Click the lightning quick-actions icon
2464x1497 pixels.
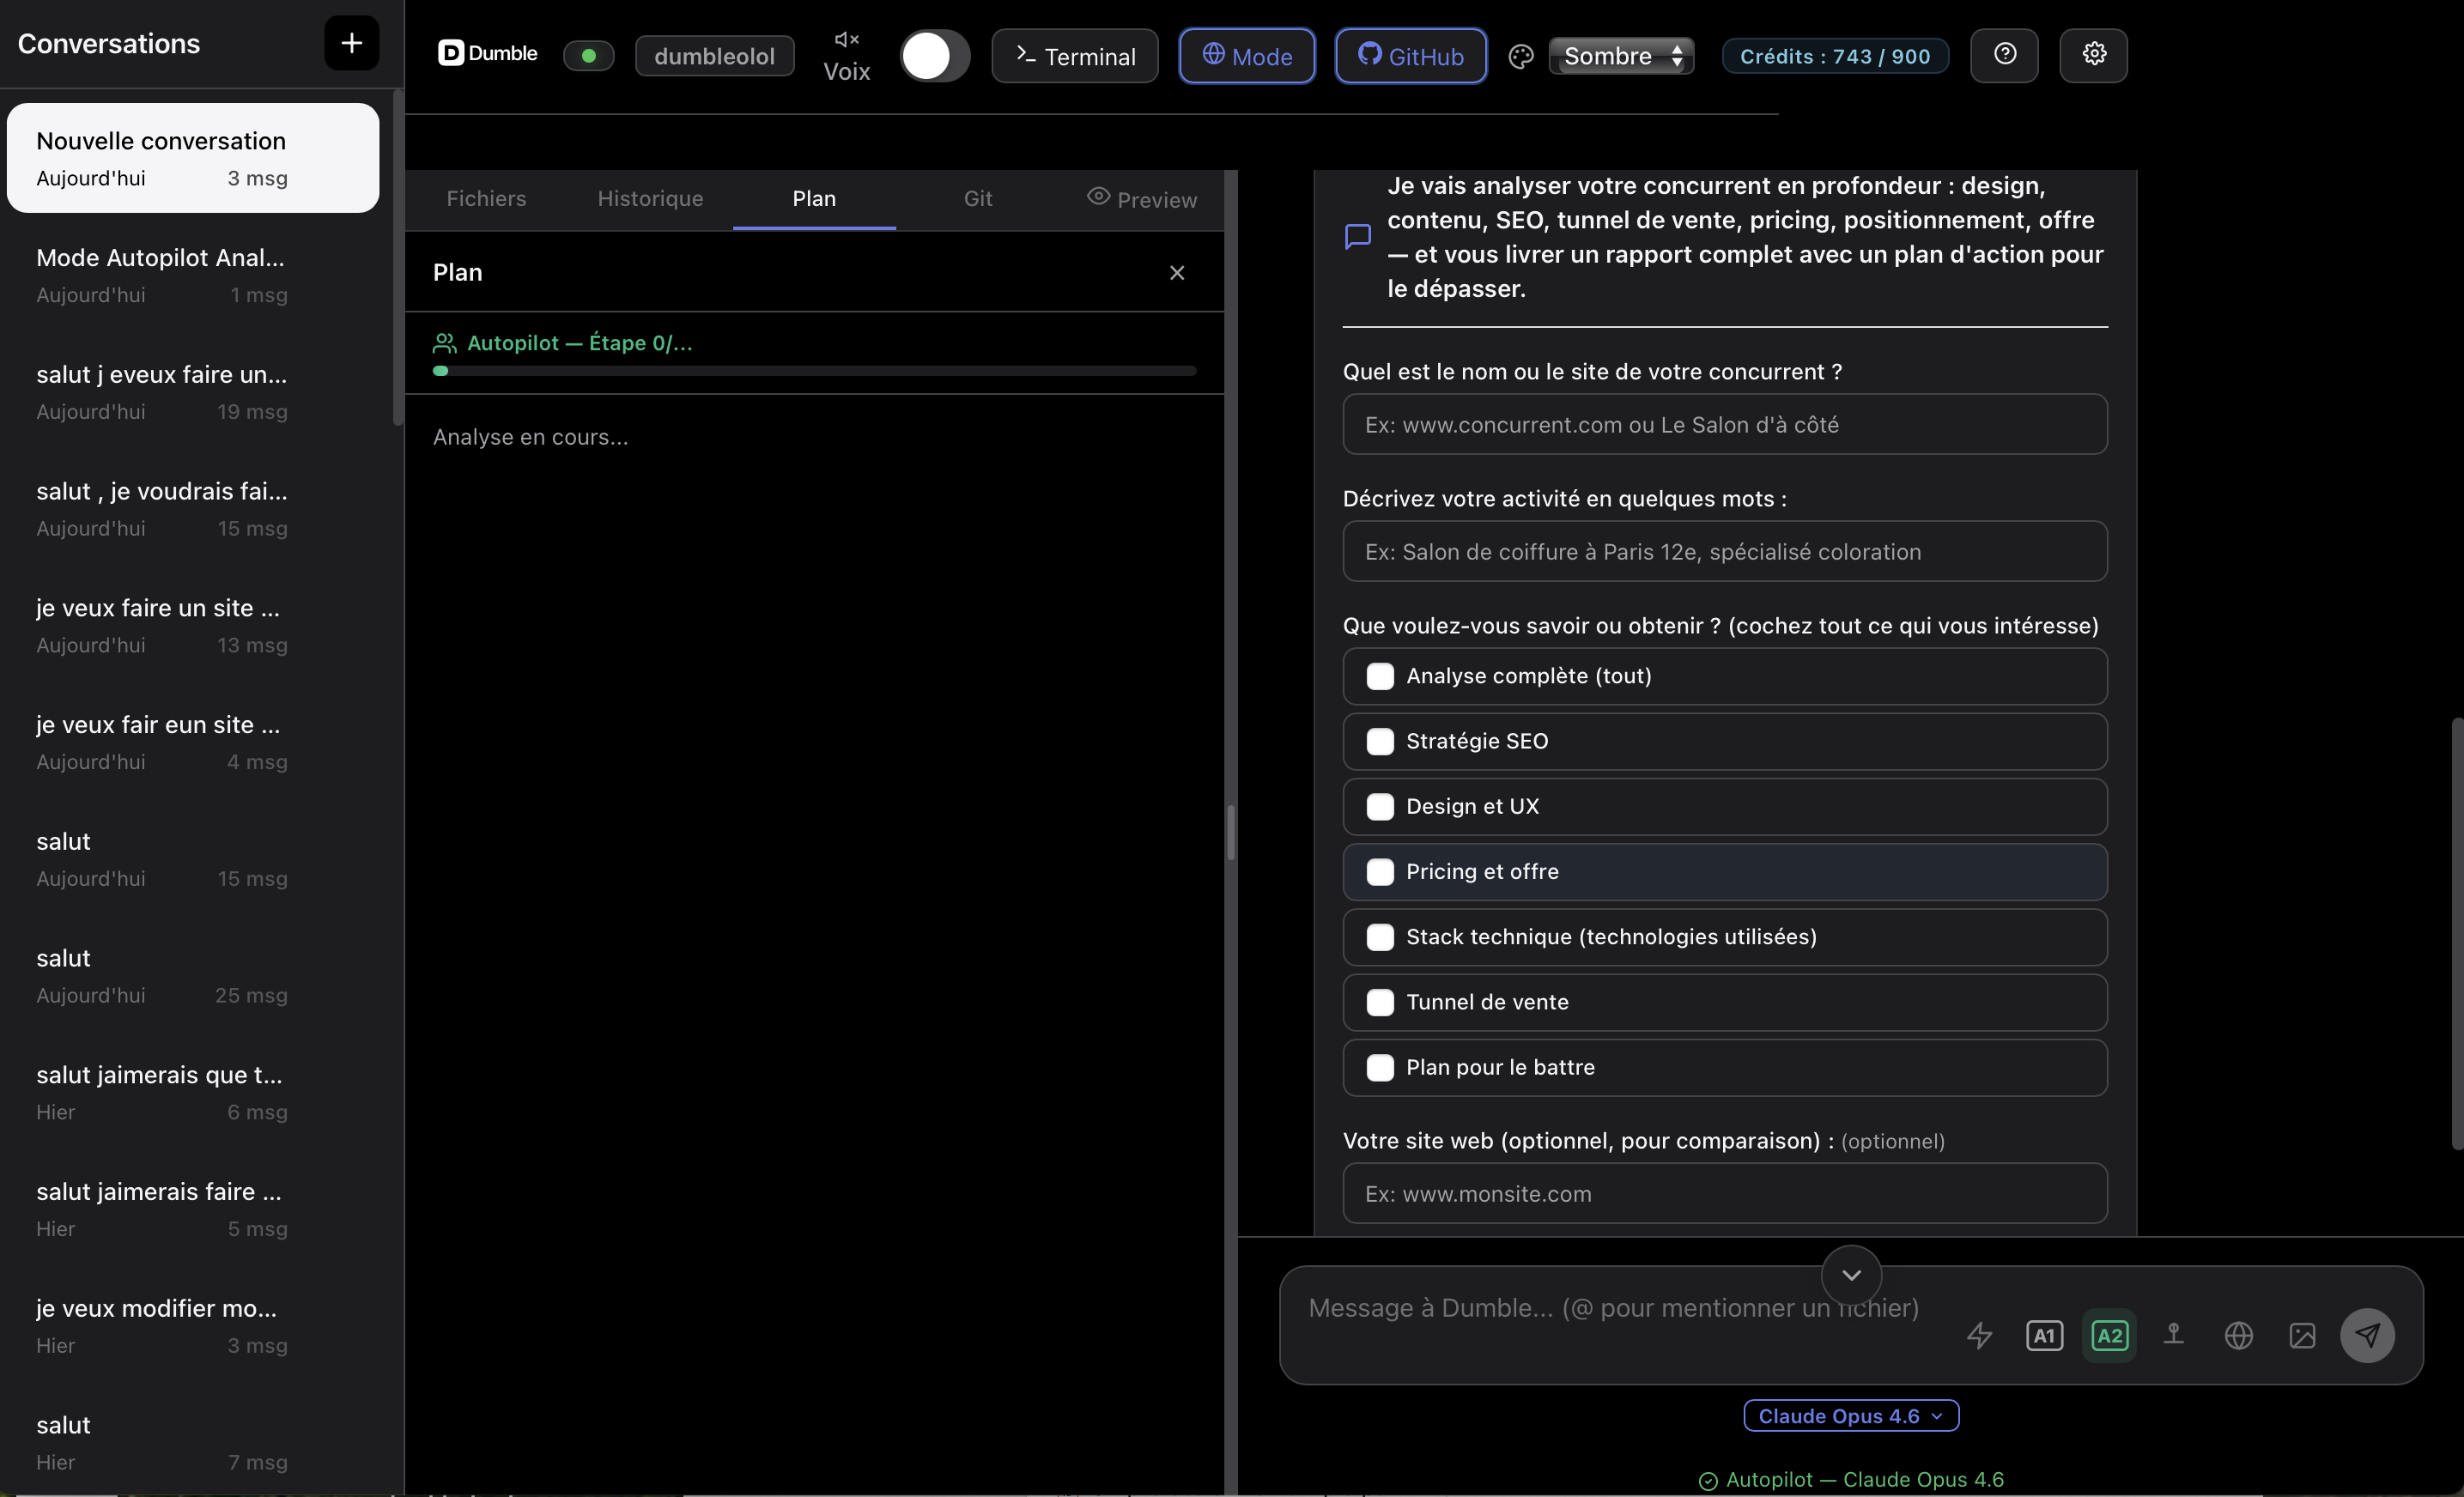pos(1980,1335)
